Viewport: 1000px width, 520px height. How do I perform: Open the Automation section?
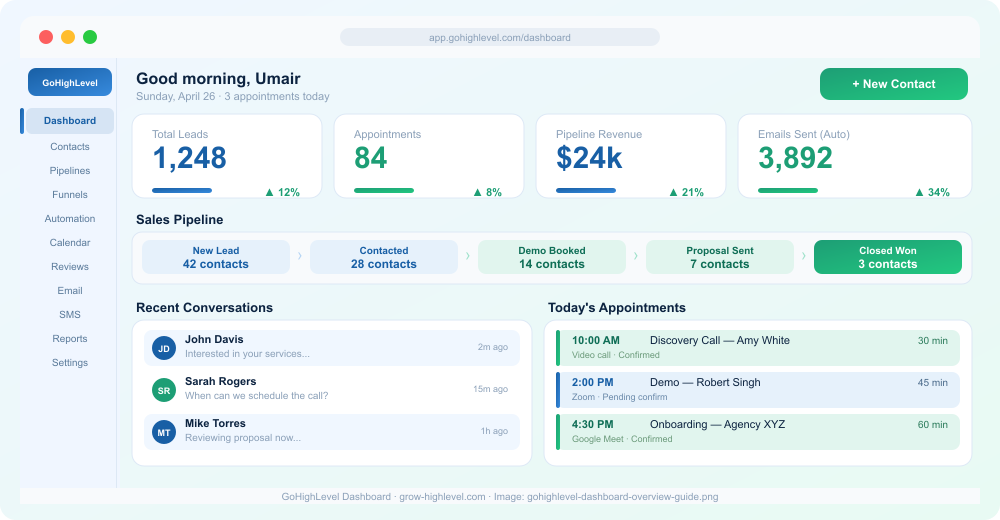(70, 219)
